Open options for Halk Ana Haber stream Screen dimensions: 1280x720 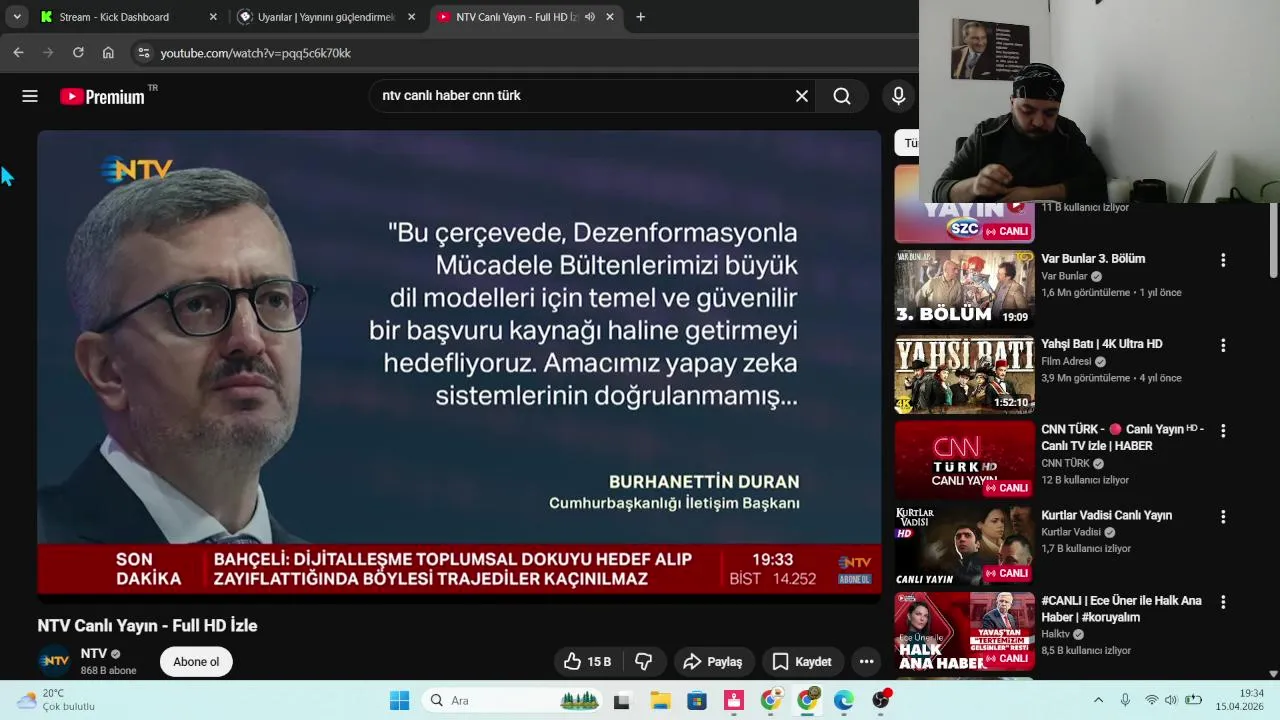(1222, 602)
